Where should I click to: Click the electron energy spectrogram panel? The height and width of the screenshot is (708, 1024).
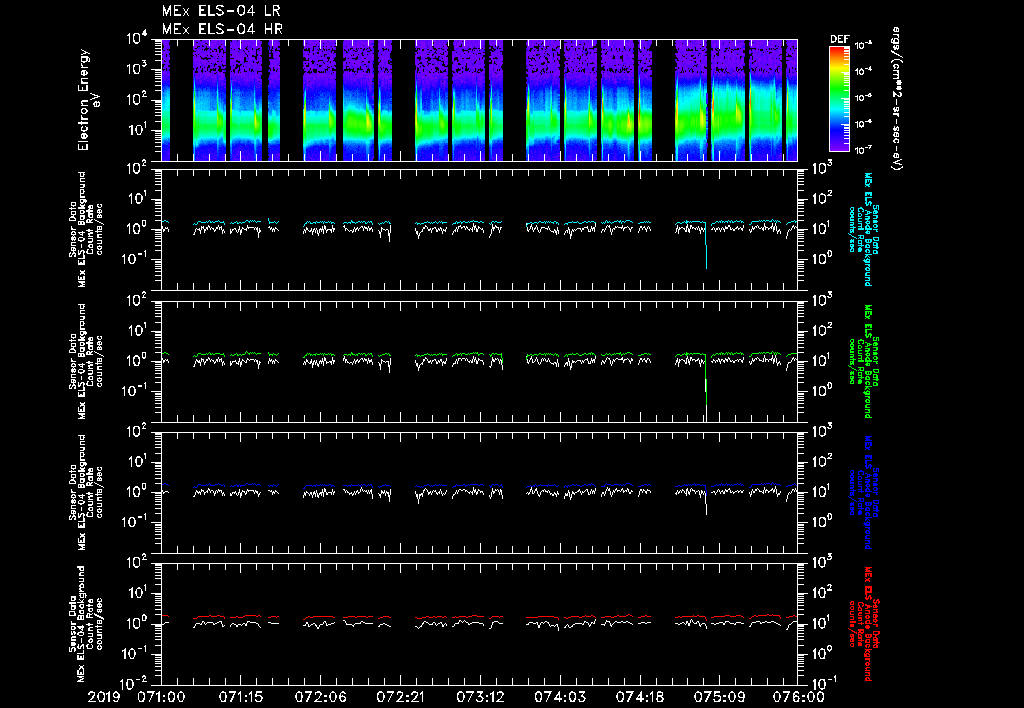point(479,100)
